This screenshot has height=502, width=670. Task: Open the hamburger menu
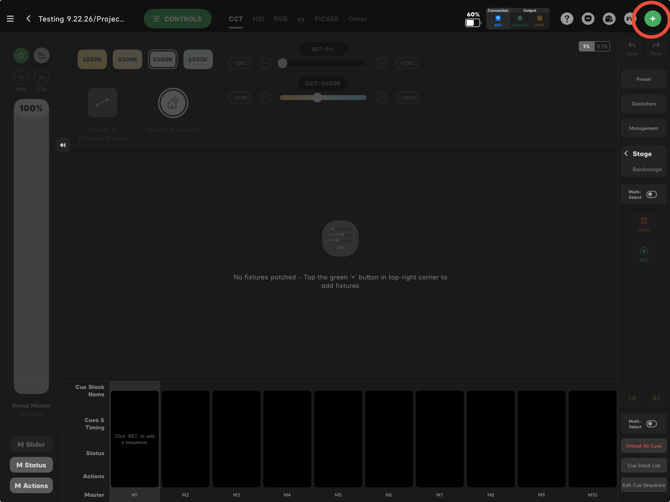click(x=10, y=19)
